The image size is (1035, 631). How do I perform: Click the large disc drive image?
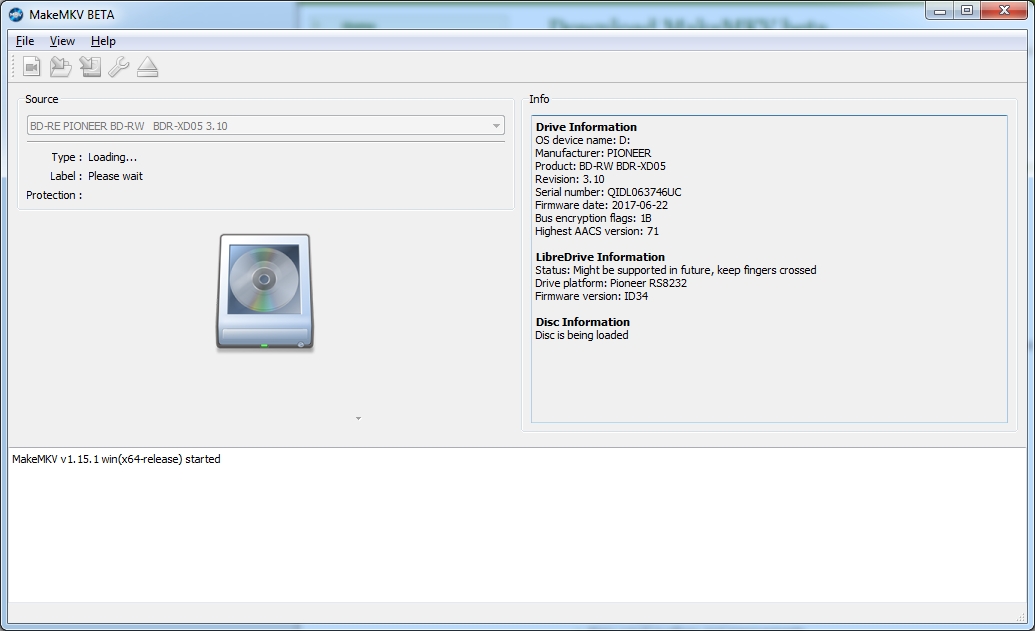click(265, 291)
